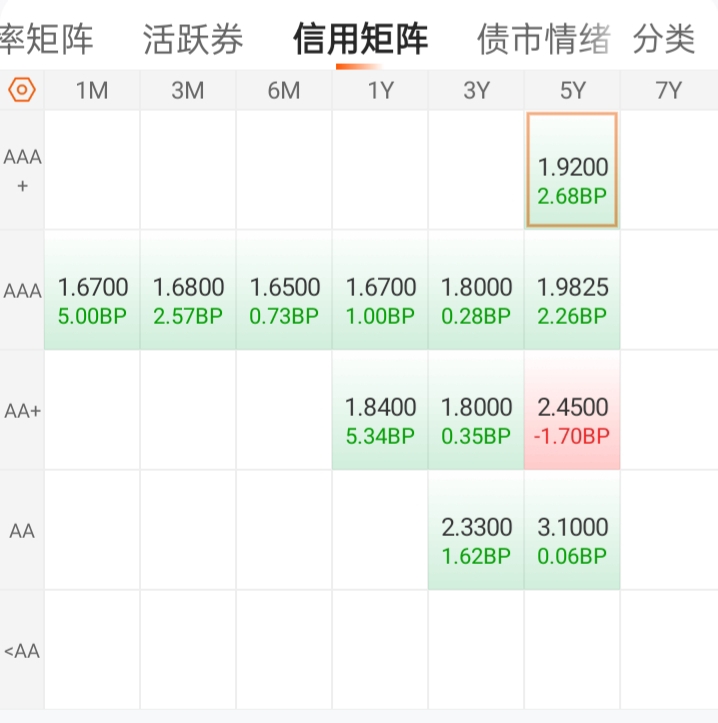Open AA+ 3Y cell showing 0.35BP
Viewport: 718px width, 723px height.
tap(476, 410)
